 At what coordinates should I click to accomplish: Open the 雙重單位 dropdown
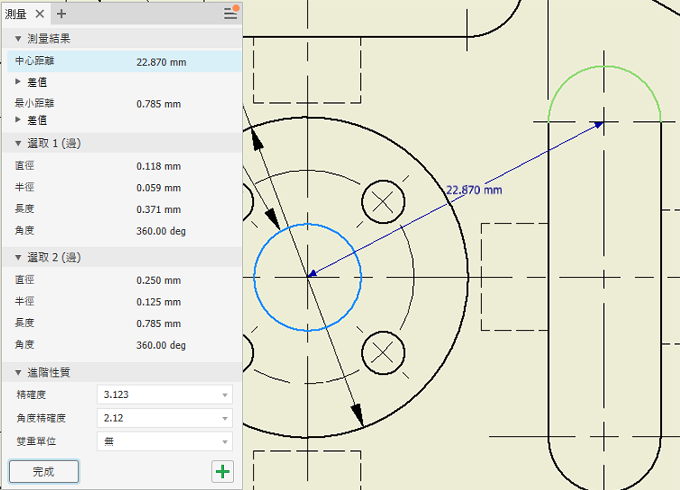point(165,441)
